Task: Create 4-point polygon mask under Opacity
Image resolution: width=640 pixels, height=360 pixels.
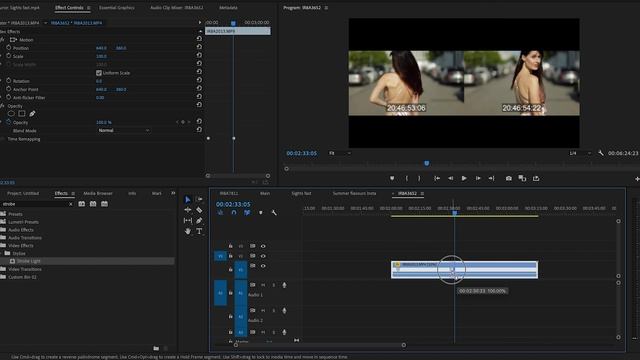Action: pyautogui.click(x=22, y=114)
